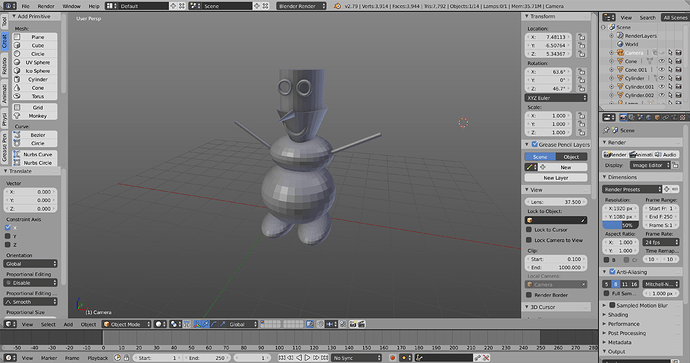Open the Render properties tab icon
Screen dimensions: 690x363
point(623,117)
